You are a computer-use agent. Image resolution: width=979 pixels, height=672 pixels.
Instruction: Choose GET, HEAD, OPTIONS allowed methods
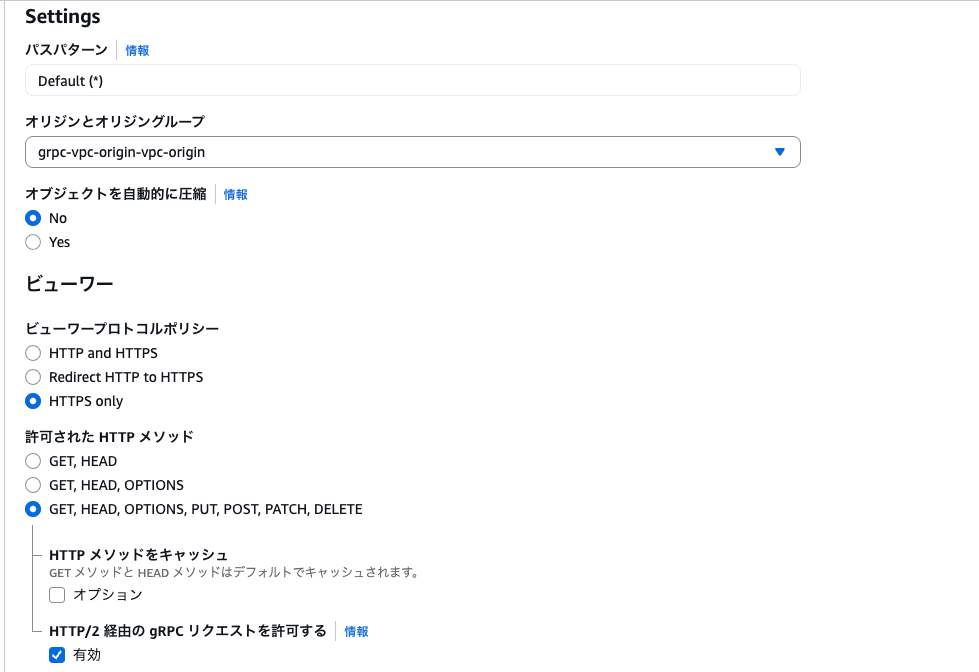[32, 484]
